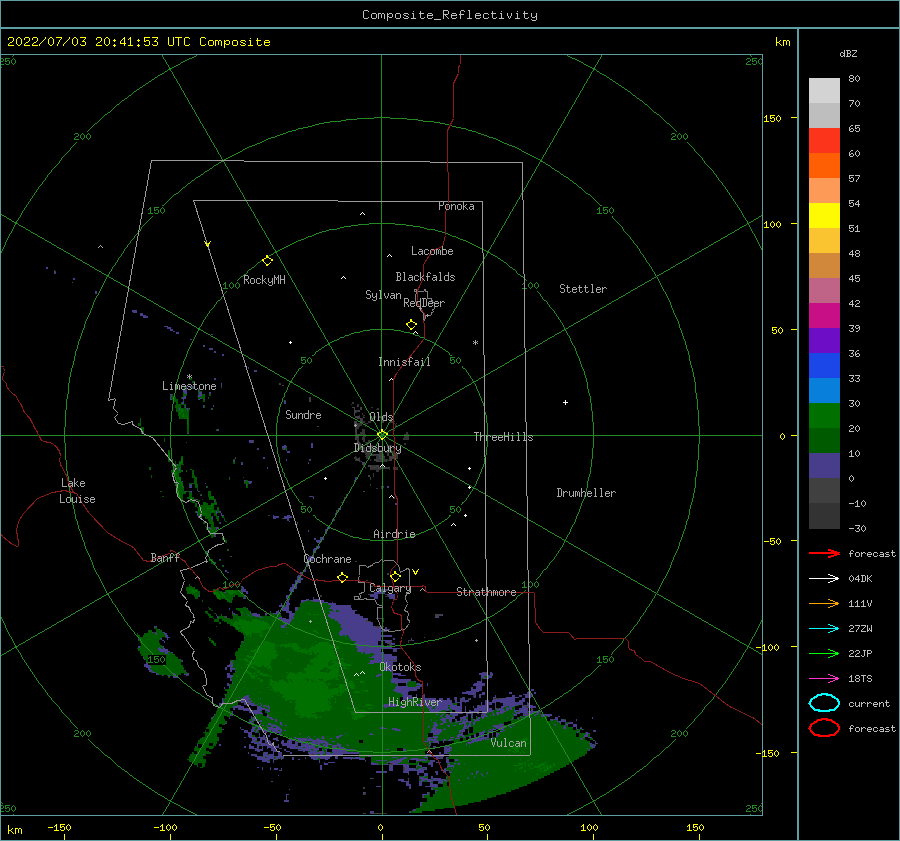Click the HighRiver label
Image resolution: width=900 pixels, height=841 pixels.
tap(414, 702)
